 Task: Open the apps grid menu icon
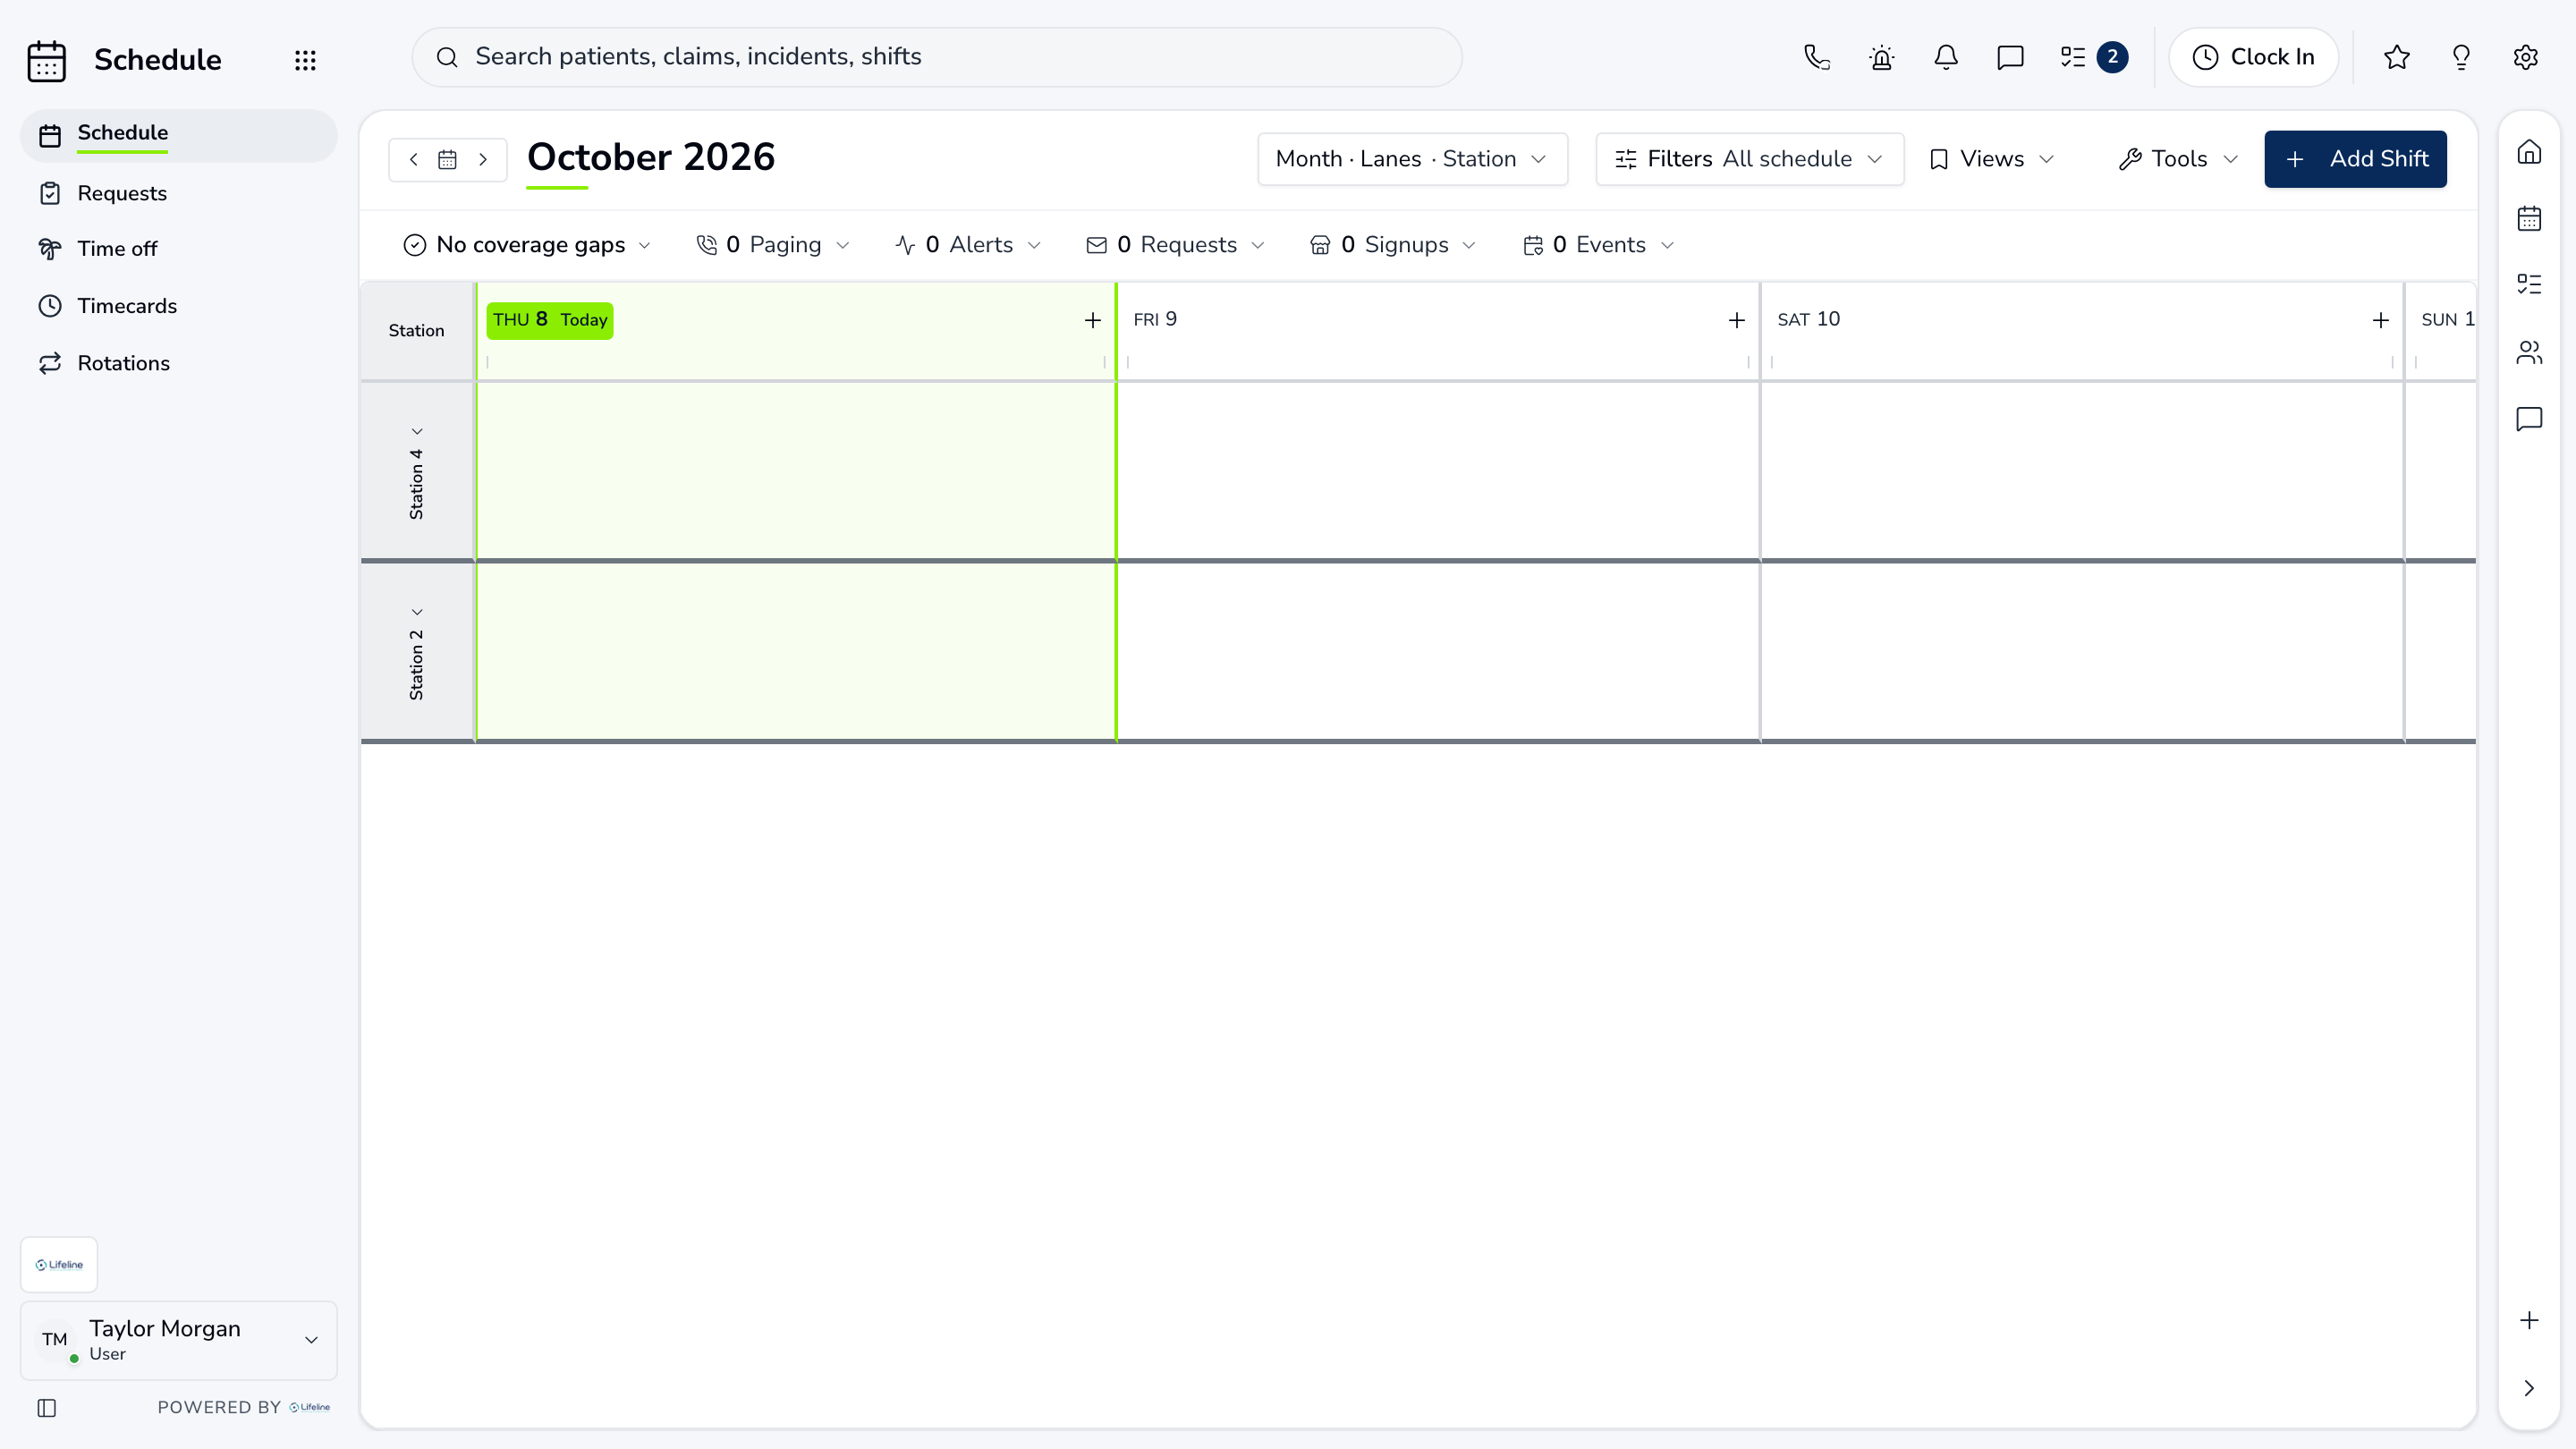click(305, 60)
